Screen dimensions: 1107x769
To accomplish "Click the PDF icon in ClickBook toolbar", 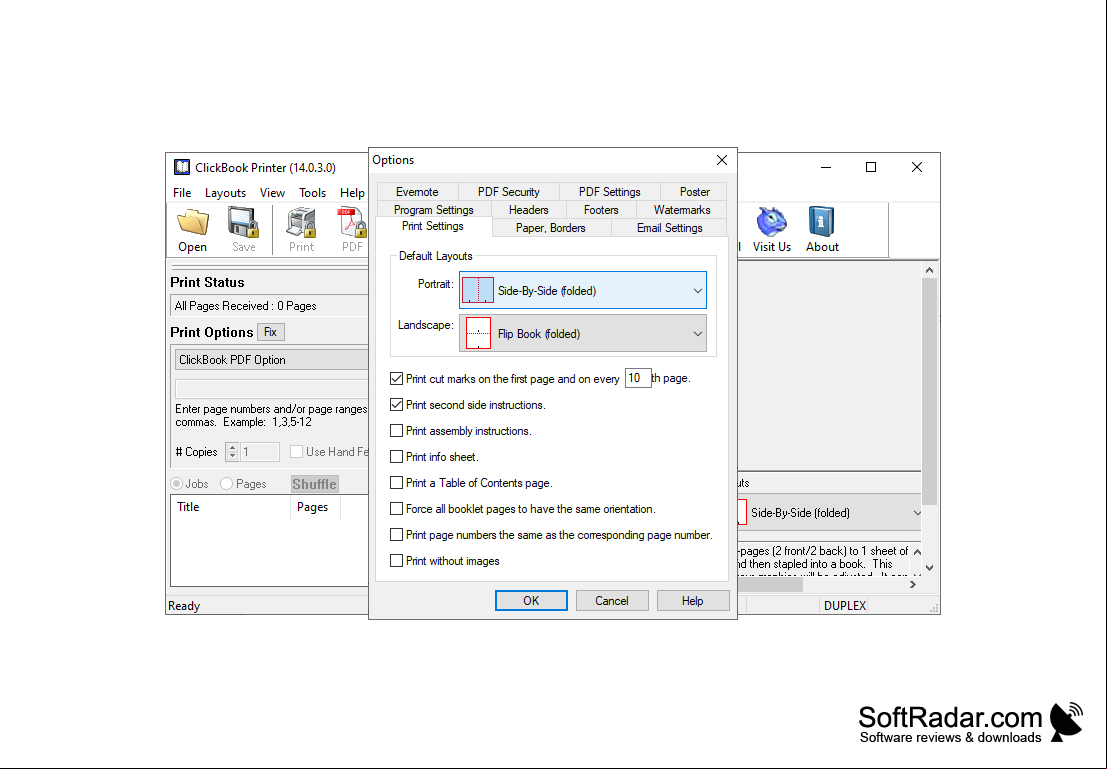I will tap(352, 222).
